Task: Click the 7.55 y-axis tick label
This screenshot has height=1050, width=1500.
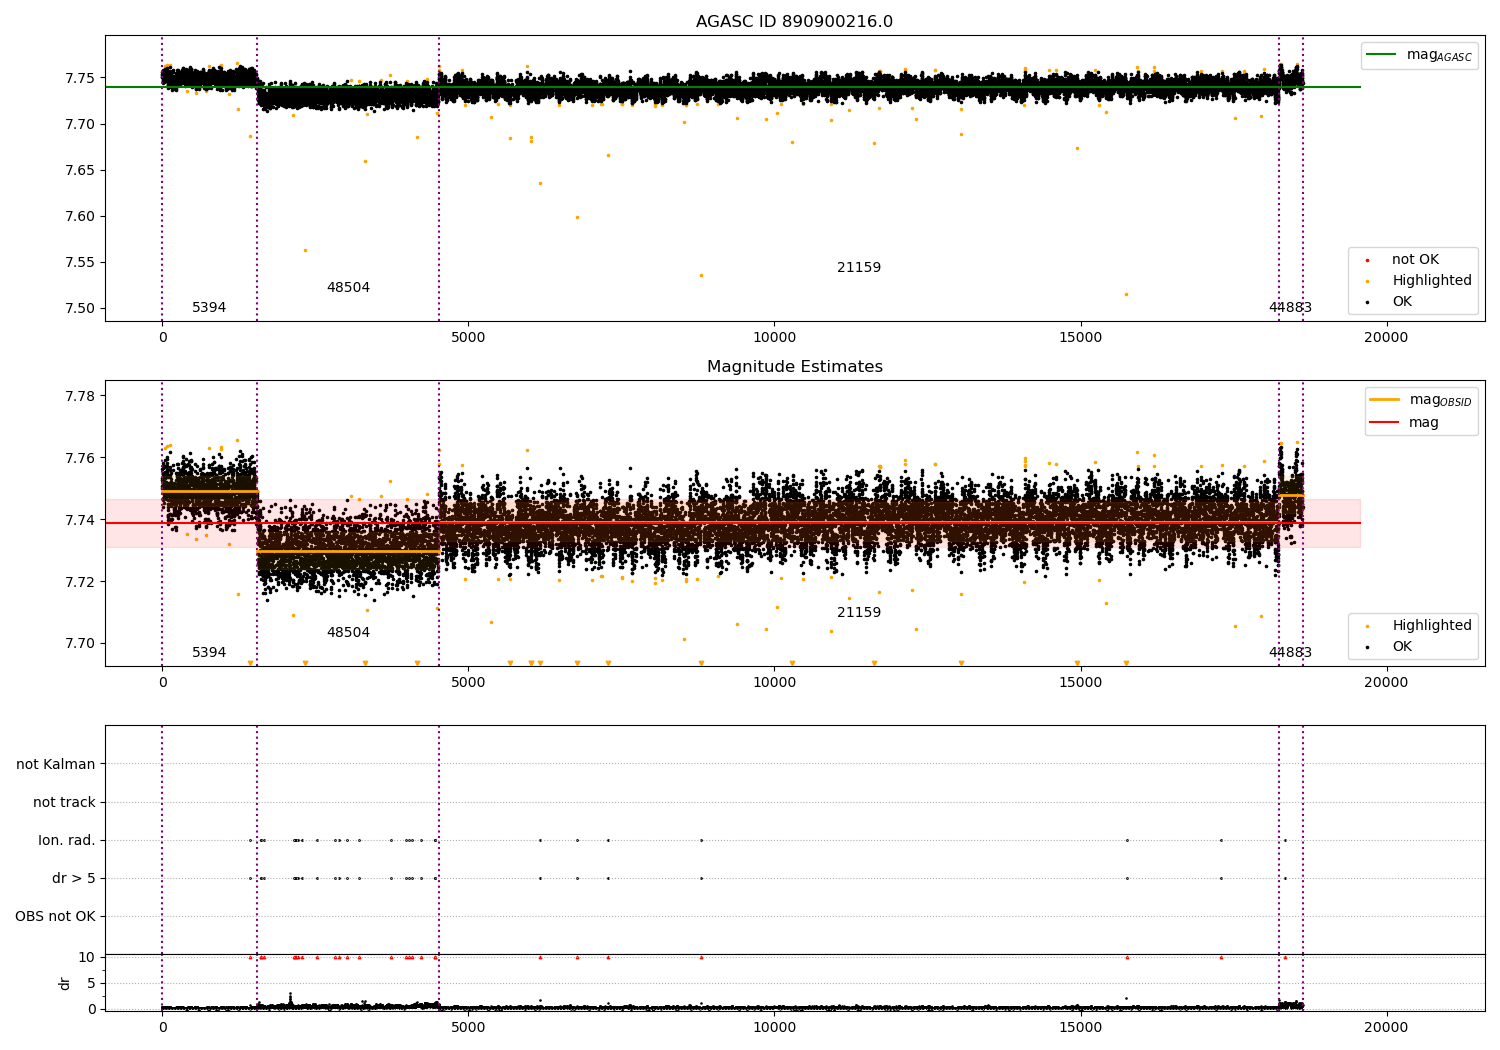Action: (x=81, y=262)
